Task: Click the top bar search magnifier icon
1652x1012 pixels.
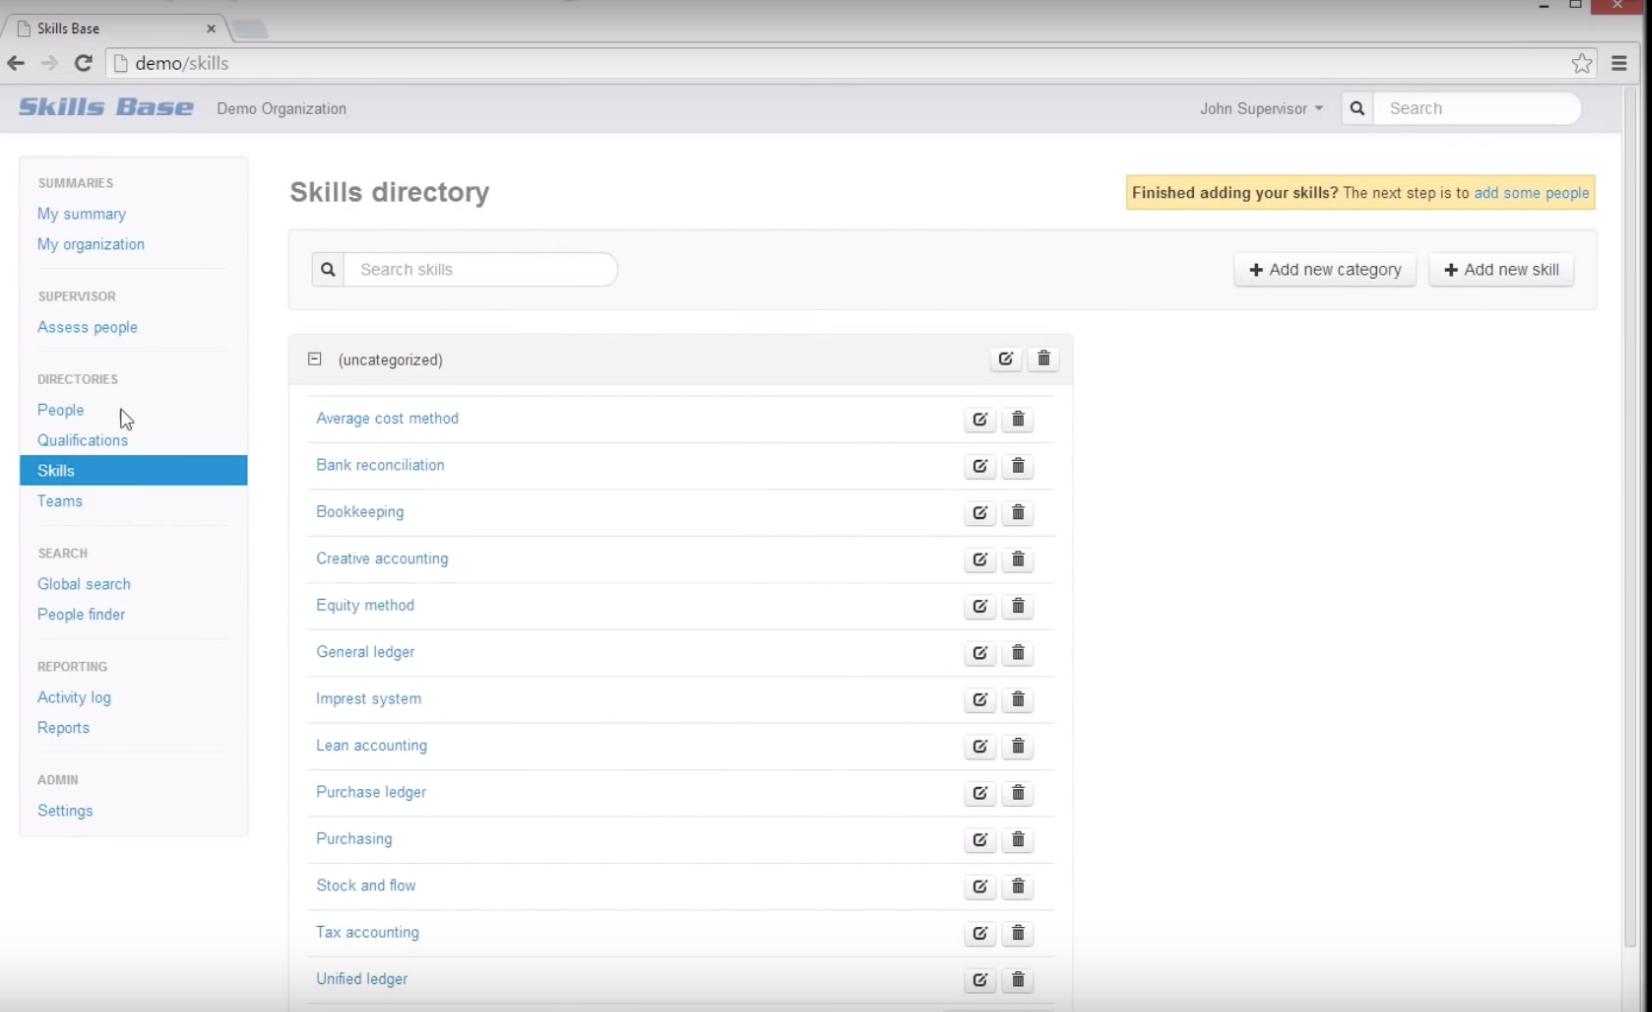Action: pos(1357,108)
